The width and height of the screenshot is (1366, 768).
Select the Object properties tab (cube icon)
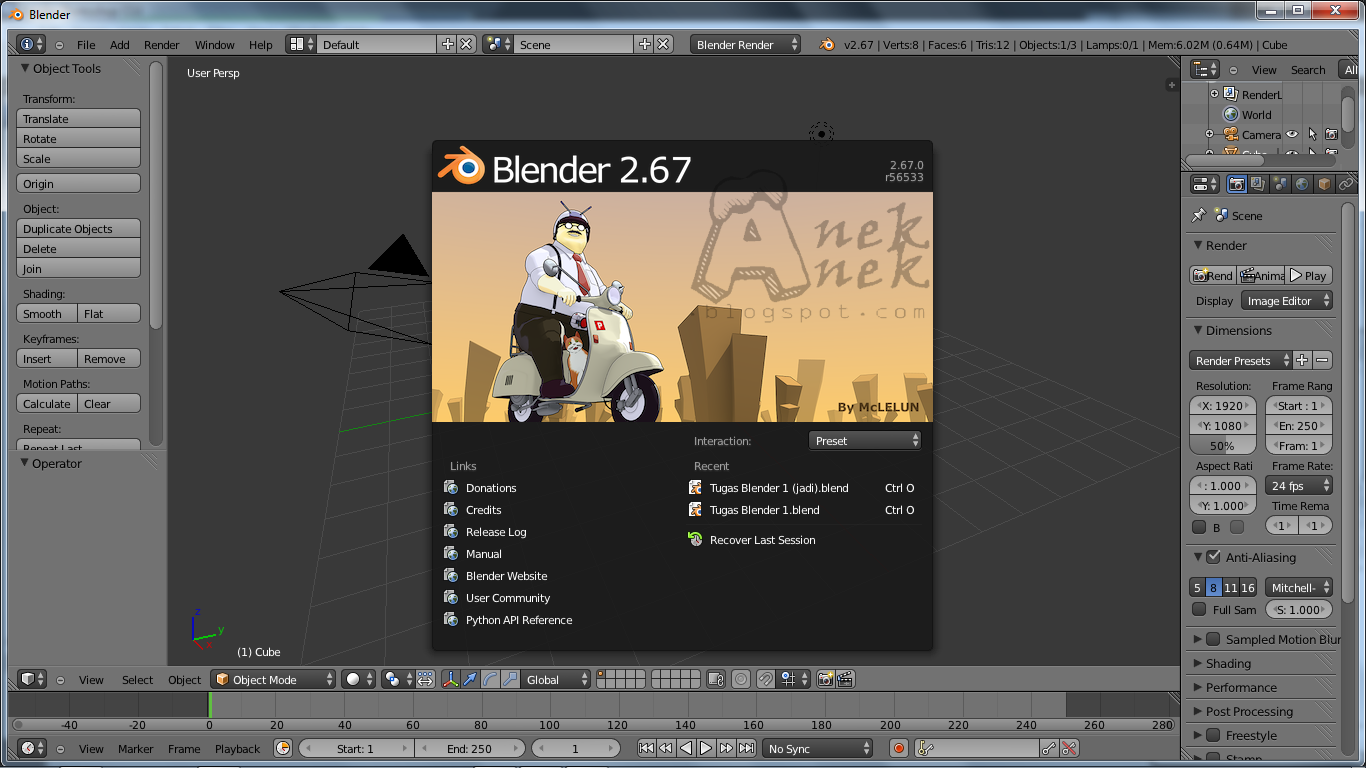pyautogui.click(x=1324, y=184)
